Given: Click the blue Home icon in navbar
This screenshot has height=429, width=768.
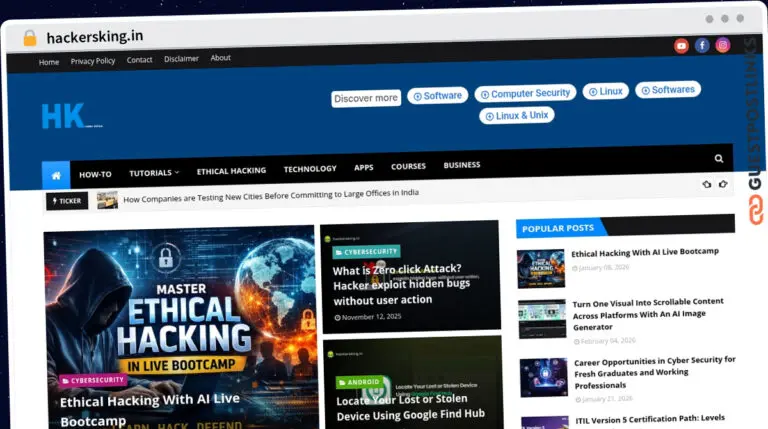Looking at the screenshot, I should (56, 175).
